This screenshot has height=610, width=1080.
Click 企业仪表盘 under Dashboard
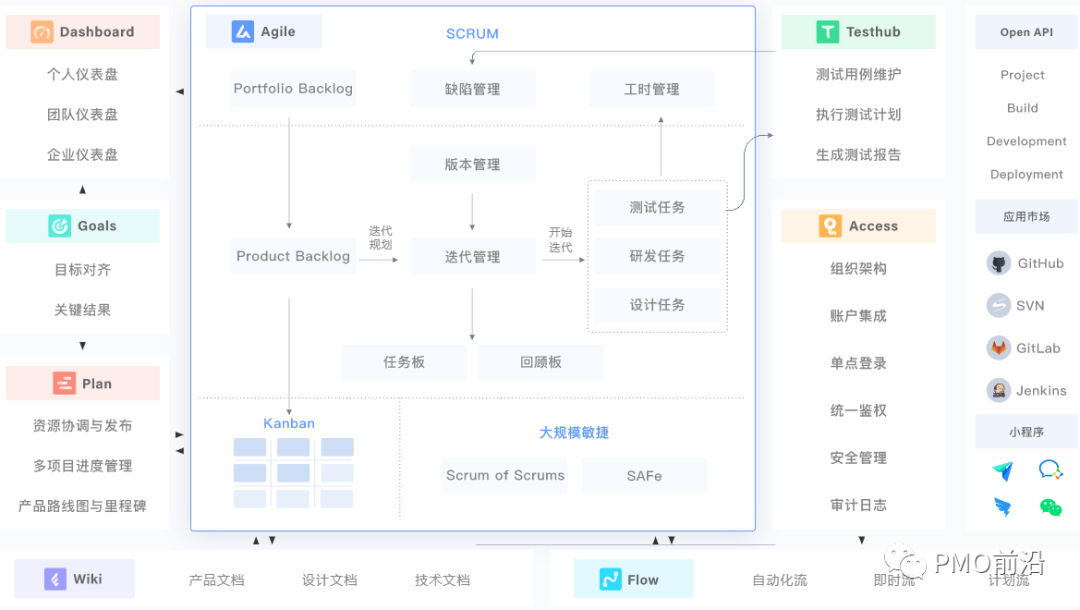[x=83, y=155]
